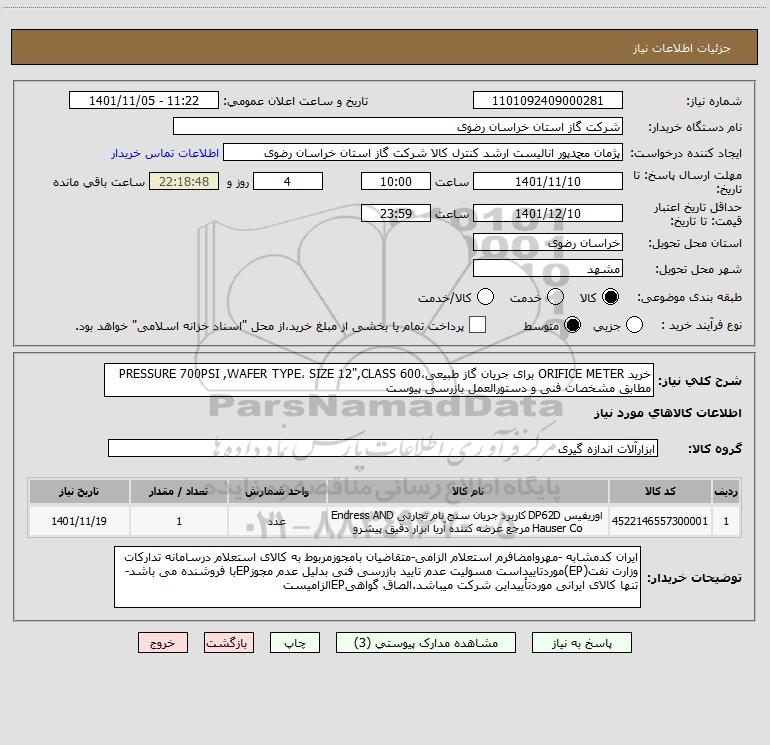Click the unit cell عدد
Viewport: 770px width, 745px height.
coord(277,521)
